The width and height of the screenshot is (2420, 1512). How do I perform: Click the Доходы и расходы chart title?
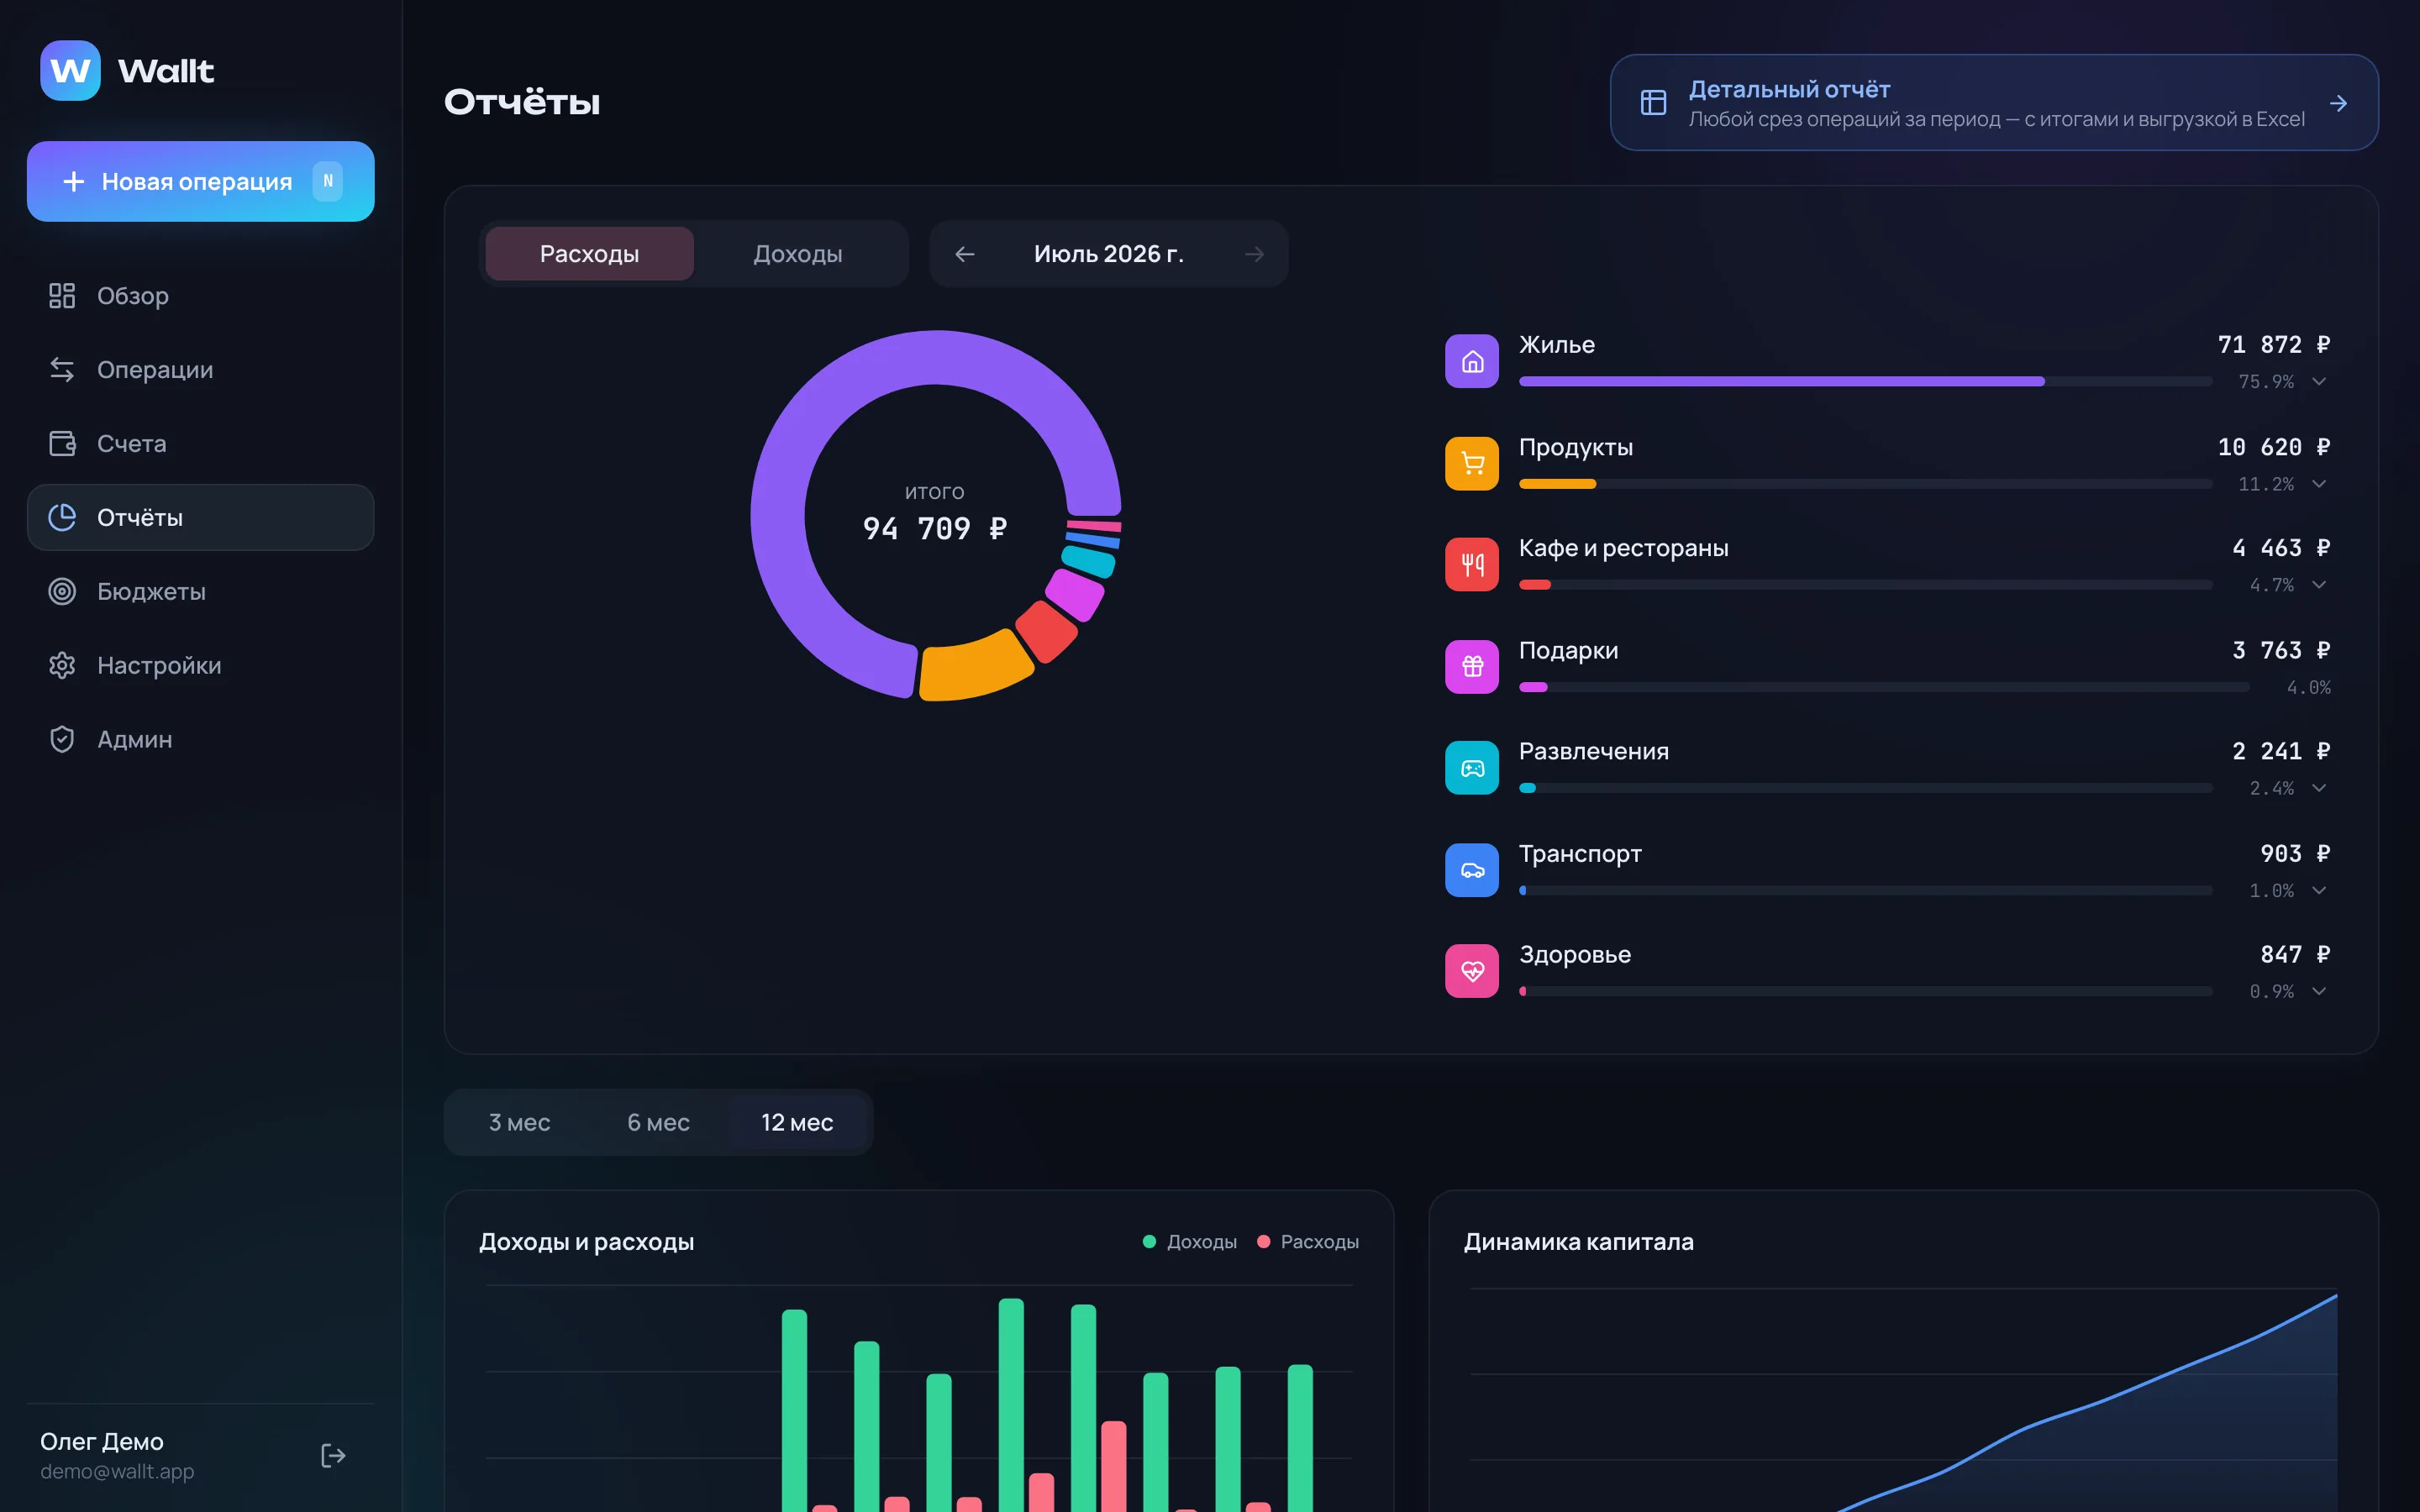(x=587, y=1242)
